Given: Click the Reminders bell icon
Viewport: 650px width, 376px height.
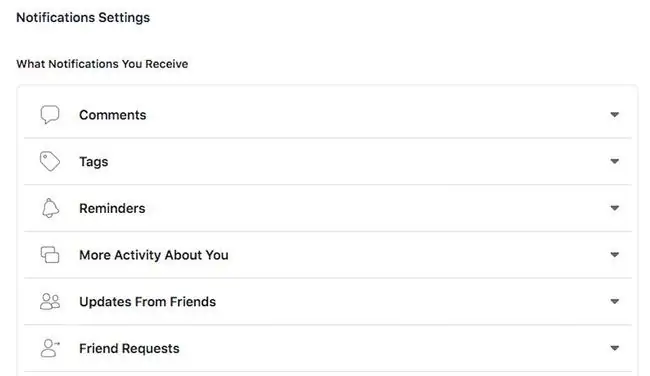Looking at the screenshot, I should point(50,208).
